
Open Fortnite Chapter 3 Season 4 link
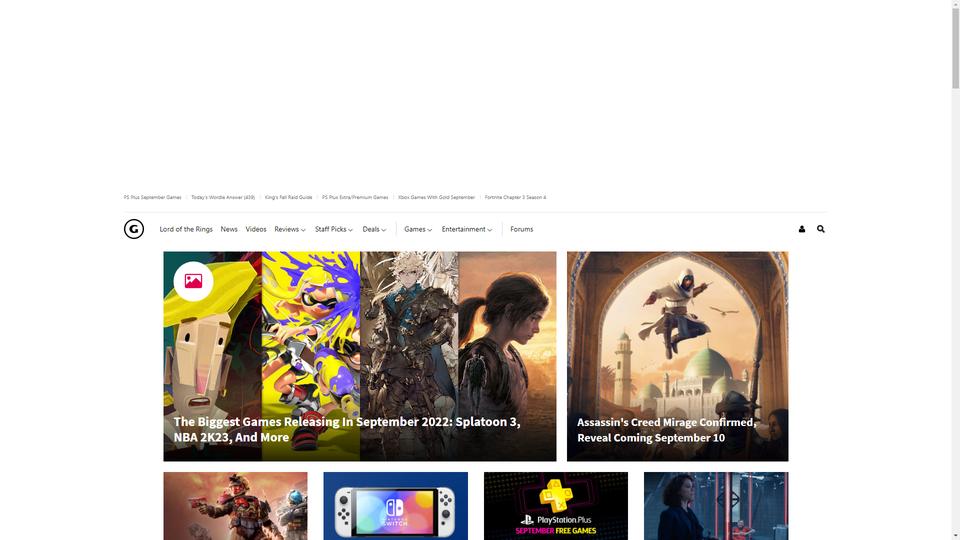[x=516, y=197]
